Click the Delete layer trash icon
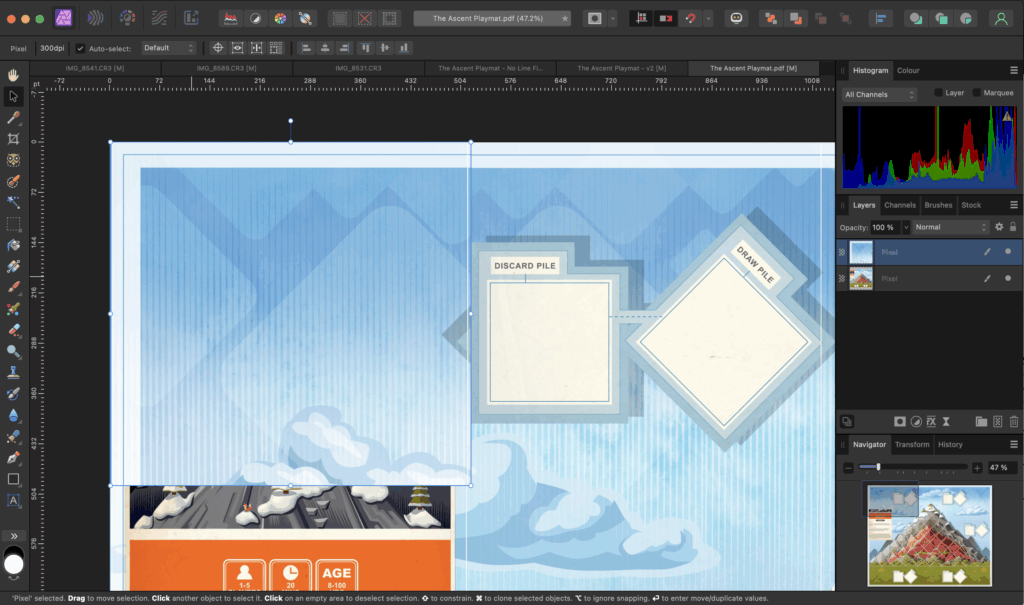 click(1014, 421)
